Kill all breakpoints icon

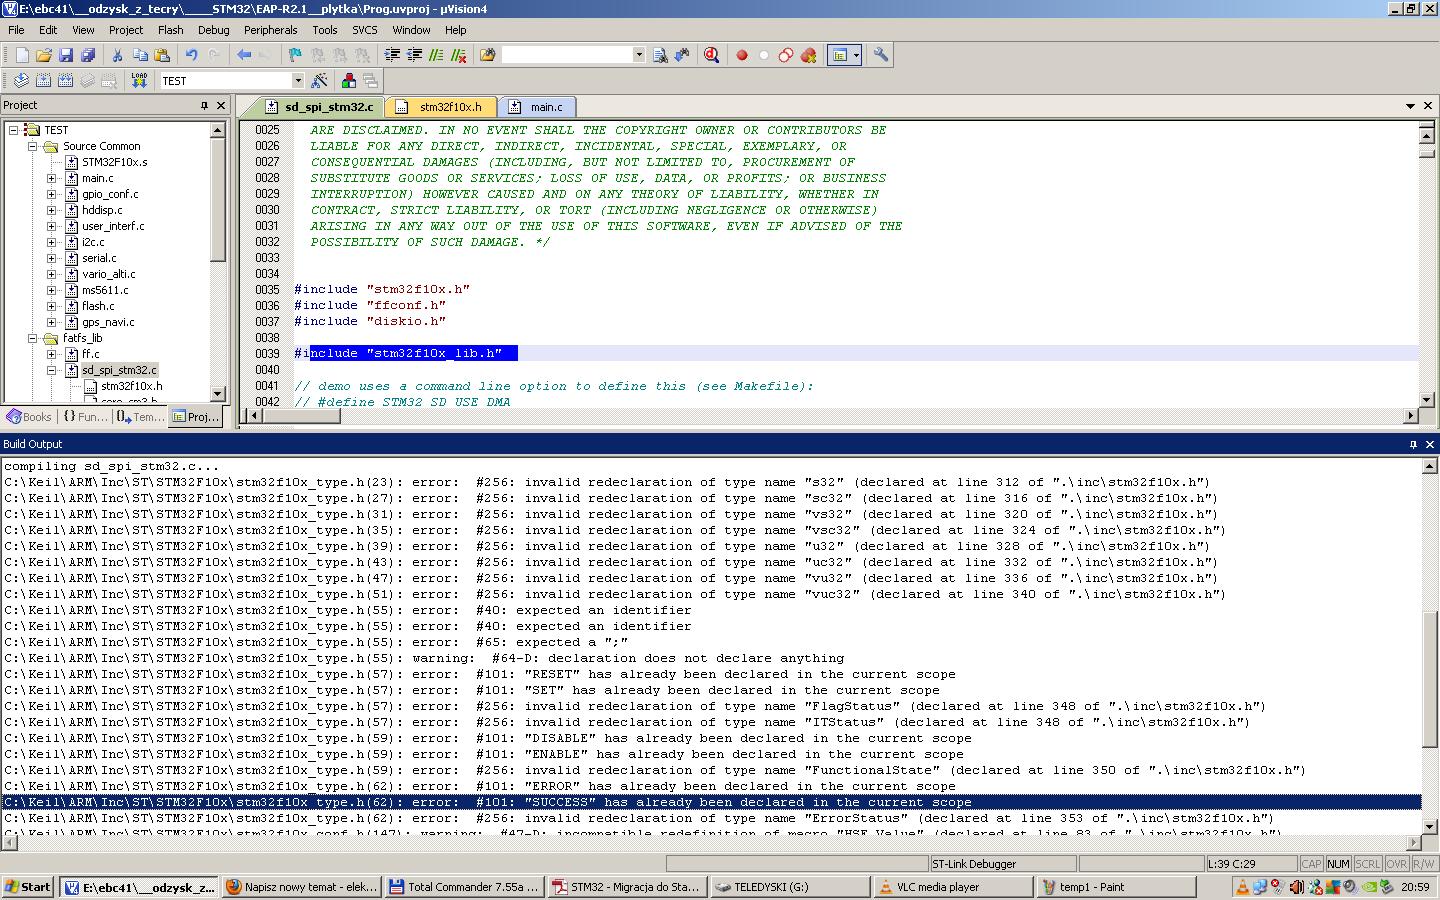pos(808,55)
